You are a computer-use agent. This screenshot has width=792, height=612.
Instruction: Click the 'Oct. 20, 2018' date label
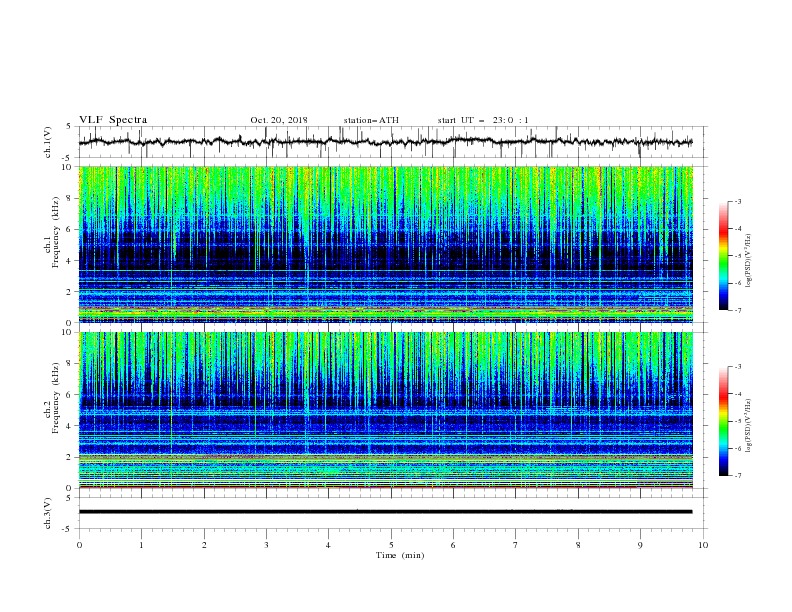pyautogui.click(x=279, y=120)
